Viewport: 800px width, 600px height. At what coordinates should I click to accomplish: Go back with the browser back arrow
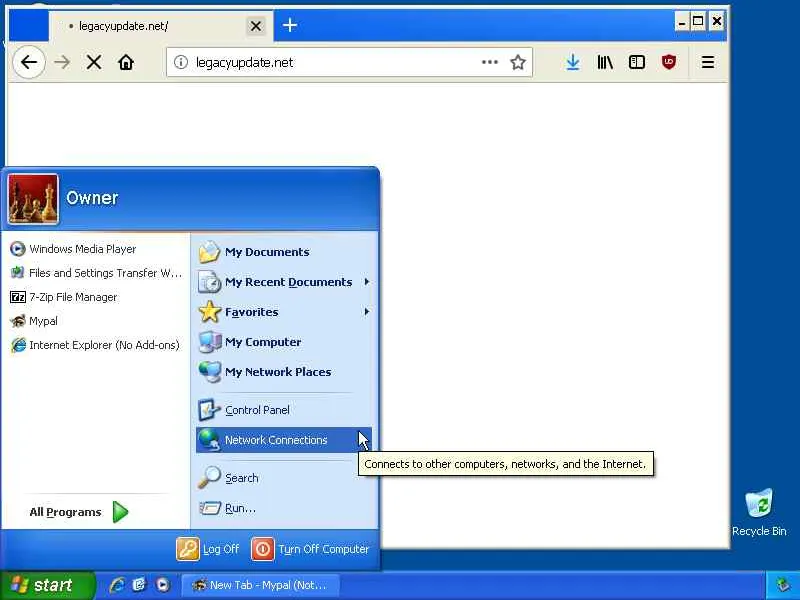point(29,62)
